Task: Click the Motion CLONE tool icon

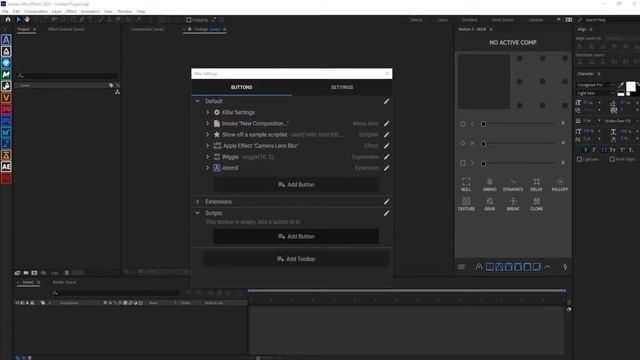Action: point(536,204)
